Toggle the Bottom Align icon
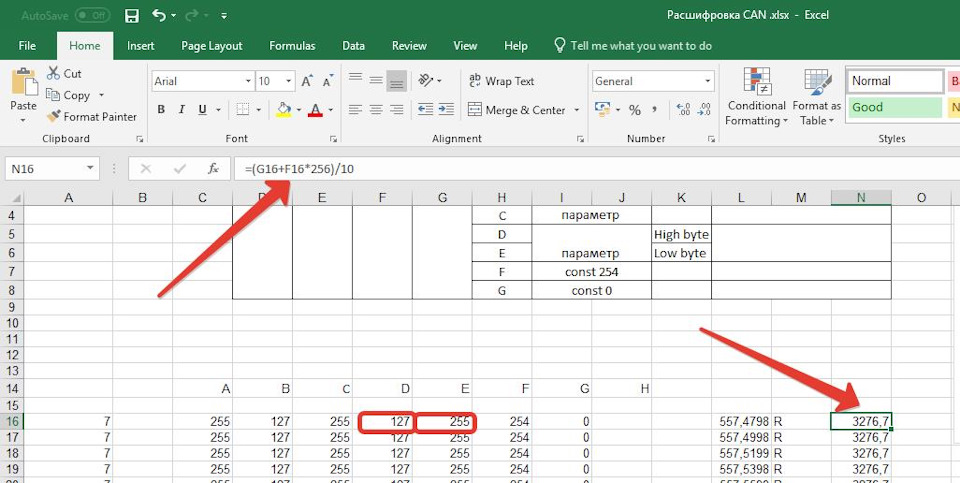960x483 pixels. tap(397, 80)
